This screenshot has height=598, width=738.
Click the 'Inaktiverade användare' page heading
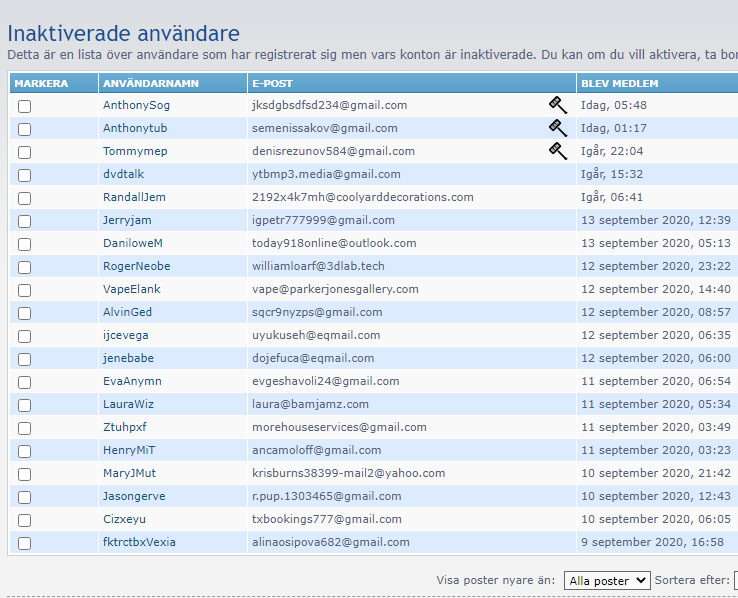click(x=123, y=33)
